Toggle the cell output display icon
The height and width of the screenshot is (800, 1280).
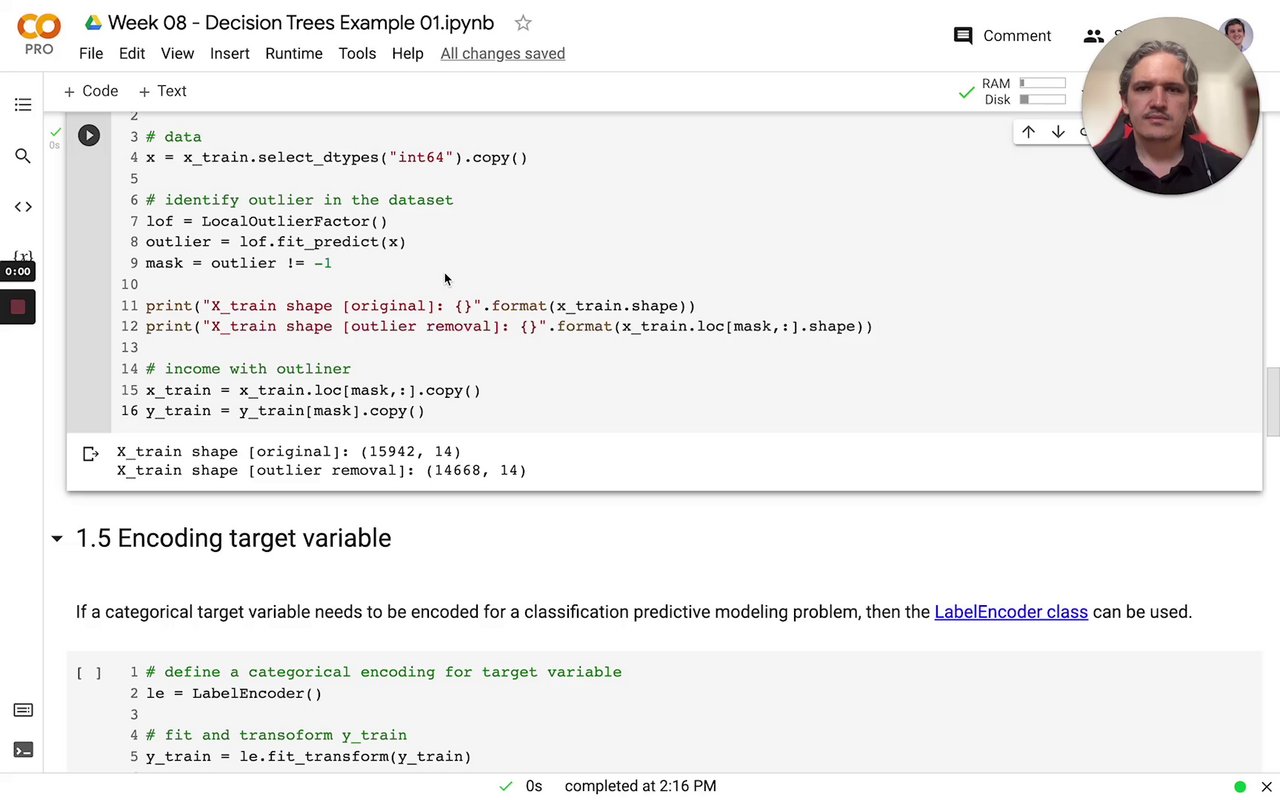coord(91,454)
